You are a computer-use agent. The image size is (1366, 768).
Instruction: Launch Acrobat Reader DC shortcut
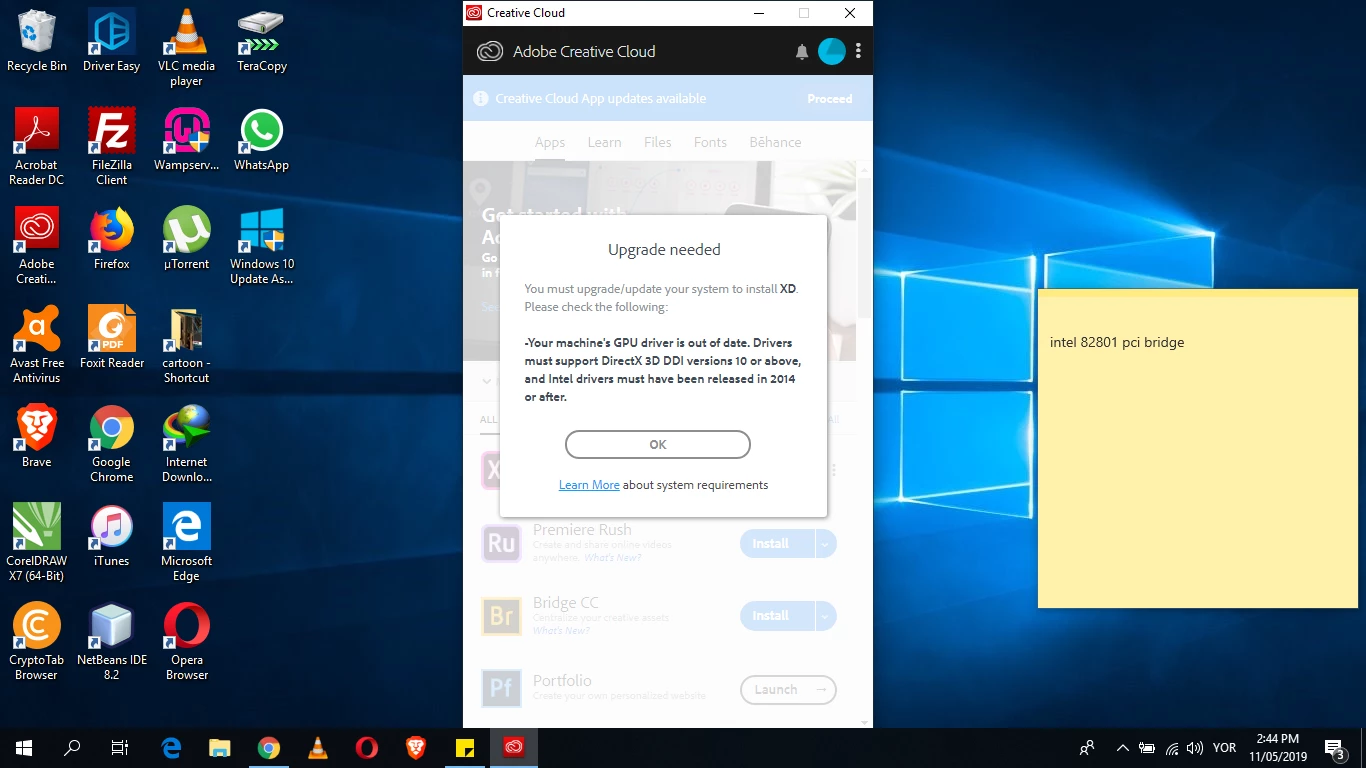pos(37,147)
